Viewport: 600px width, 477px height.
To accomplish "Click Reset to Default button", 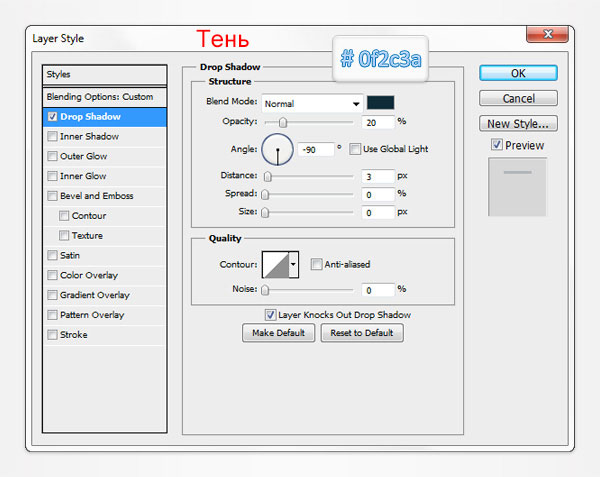I will click(362, 333).
